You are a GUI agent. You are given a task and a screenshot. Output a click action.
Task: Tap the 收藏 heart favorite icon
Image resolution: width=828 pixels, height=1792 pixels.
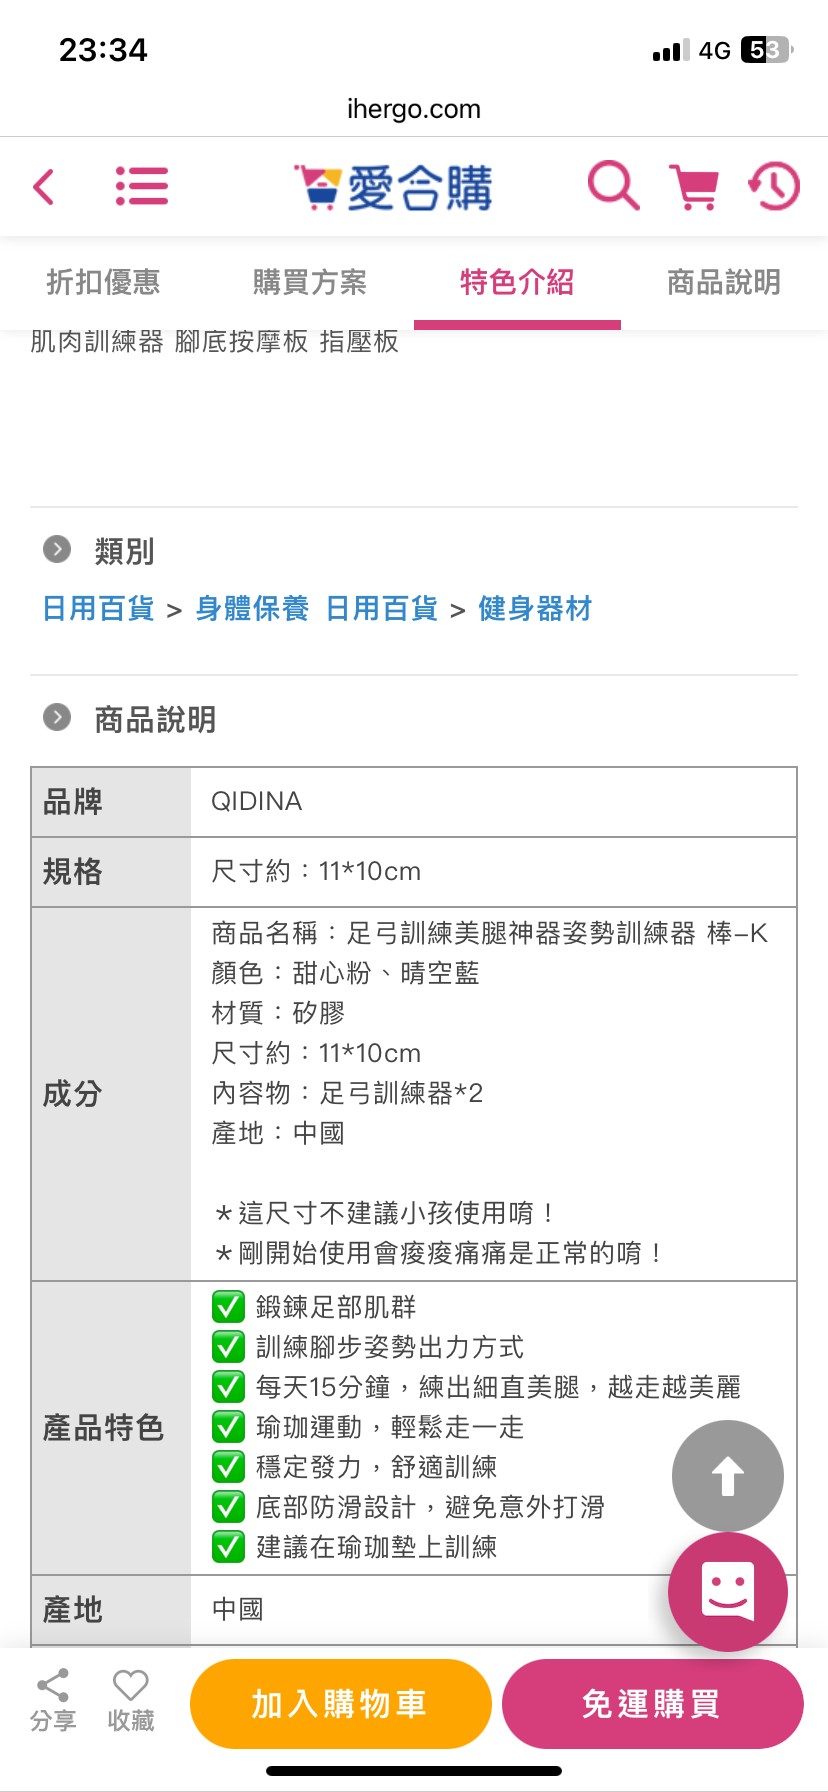pyautogui.click(x=131, y=1700)
